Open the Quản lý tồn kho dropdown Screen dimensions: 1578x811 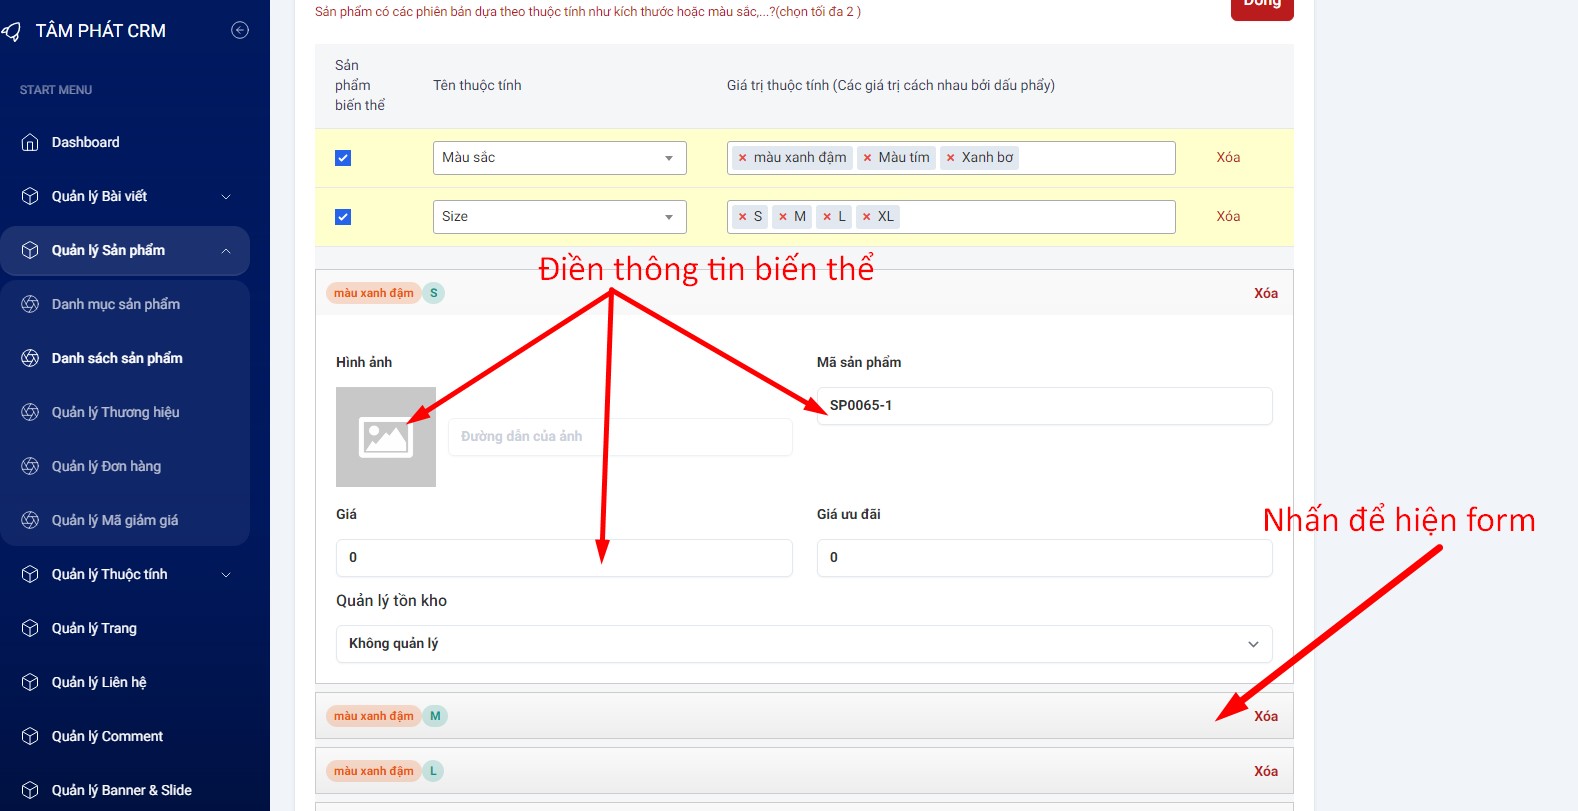pos(803,644)
